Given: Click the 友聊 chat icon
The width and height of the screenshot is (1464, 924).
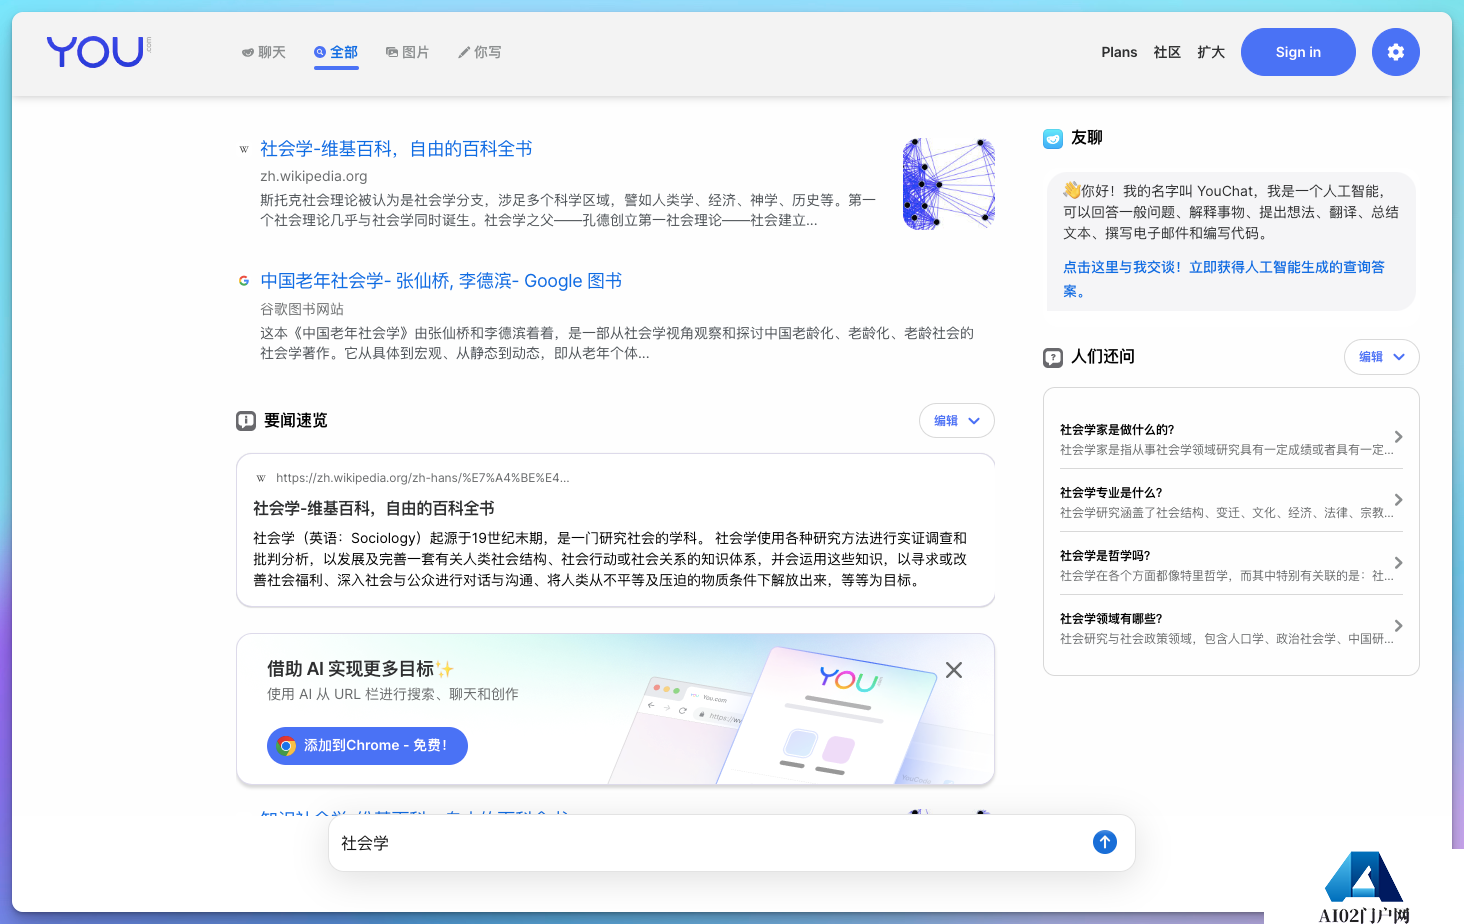Looking at the screenshot, I should click(1053, 138).
